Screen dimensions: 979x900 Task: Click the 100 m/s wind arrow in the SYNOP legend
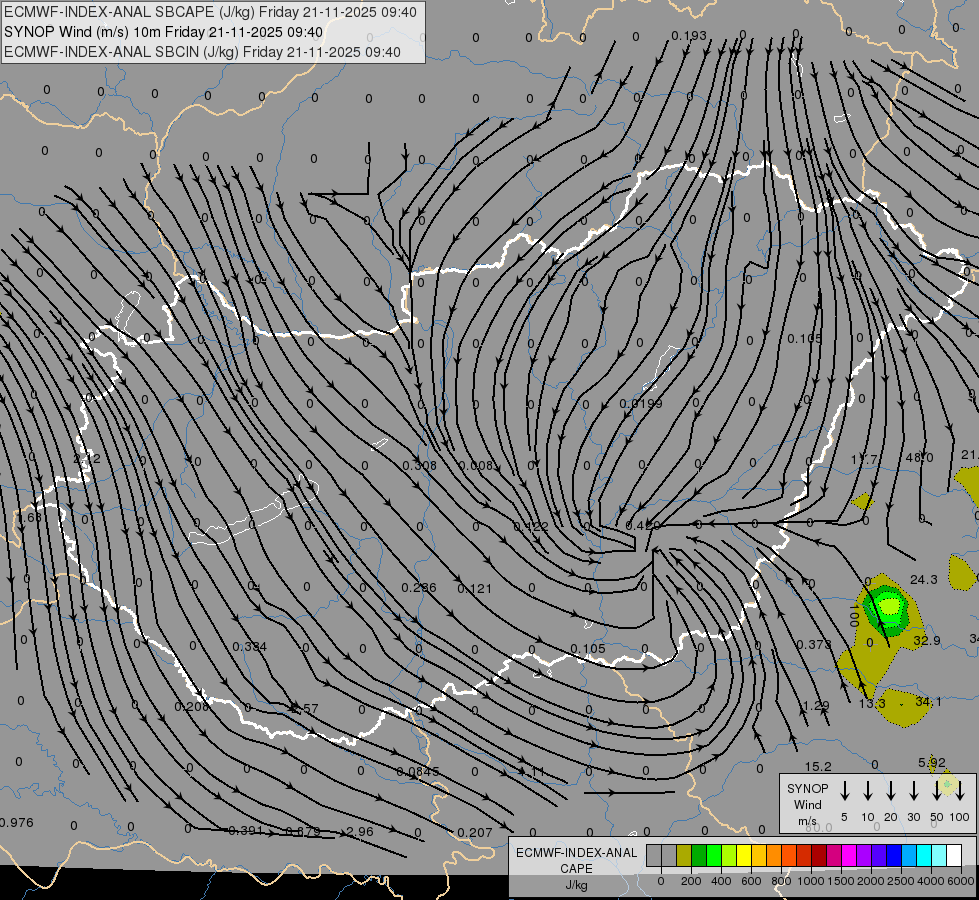coord(960,791)
